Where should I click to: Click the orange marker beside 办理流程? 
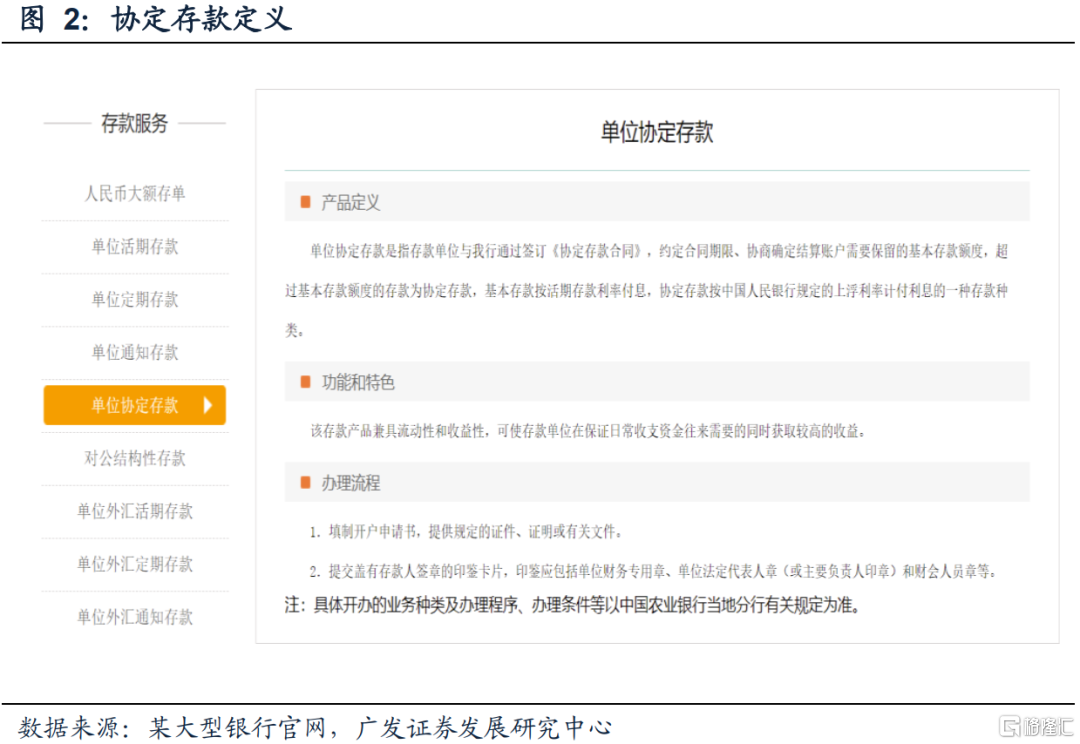pos(306,483)
